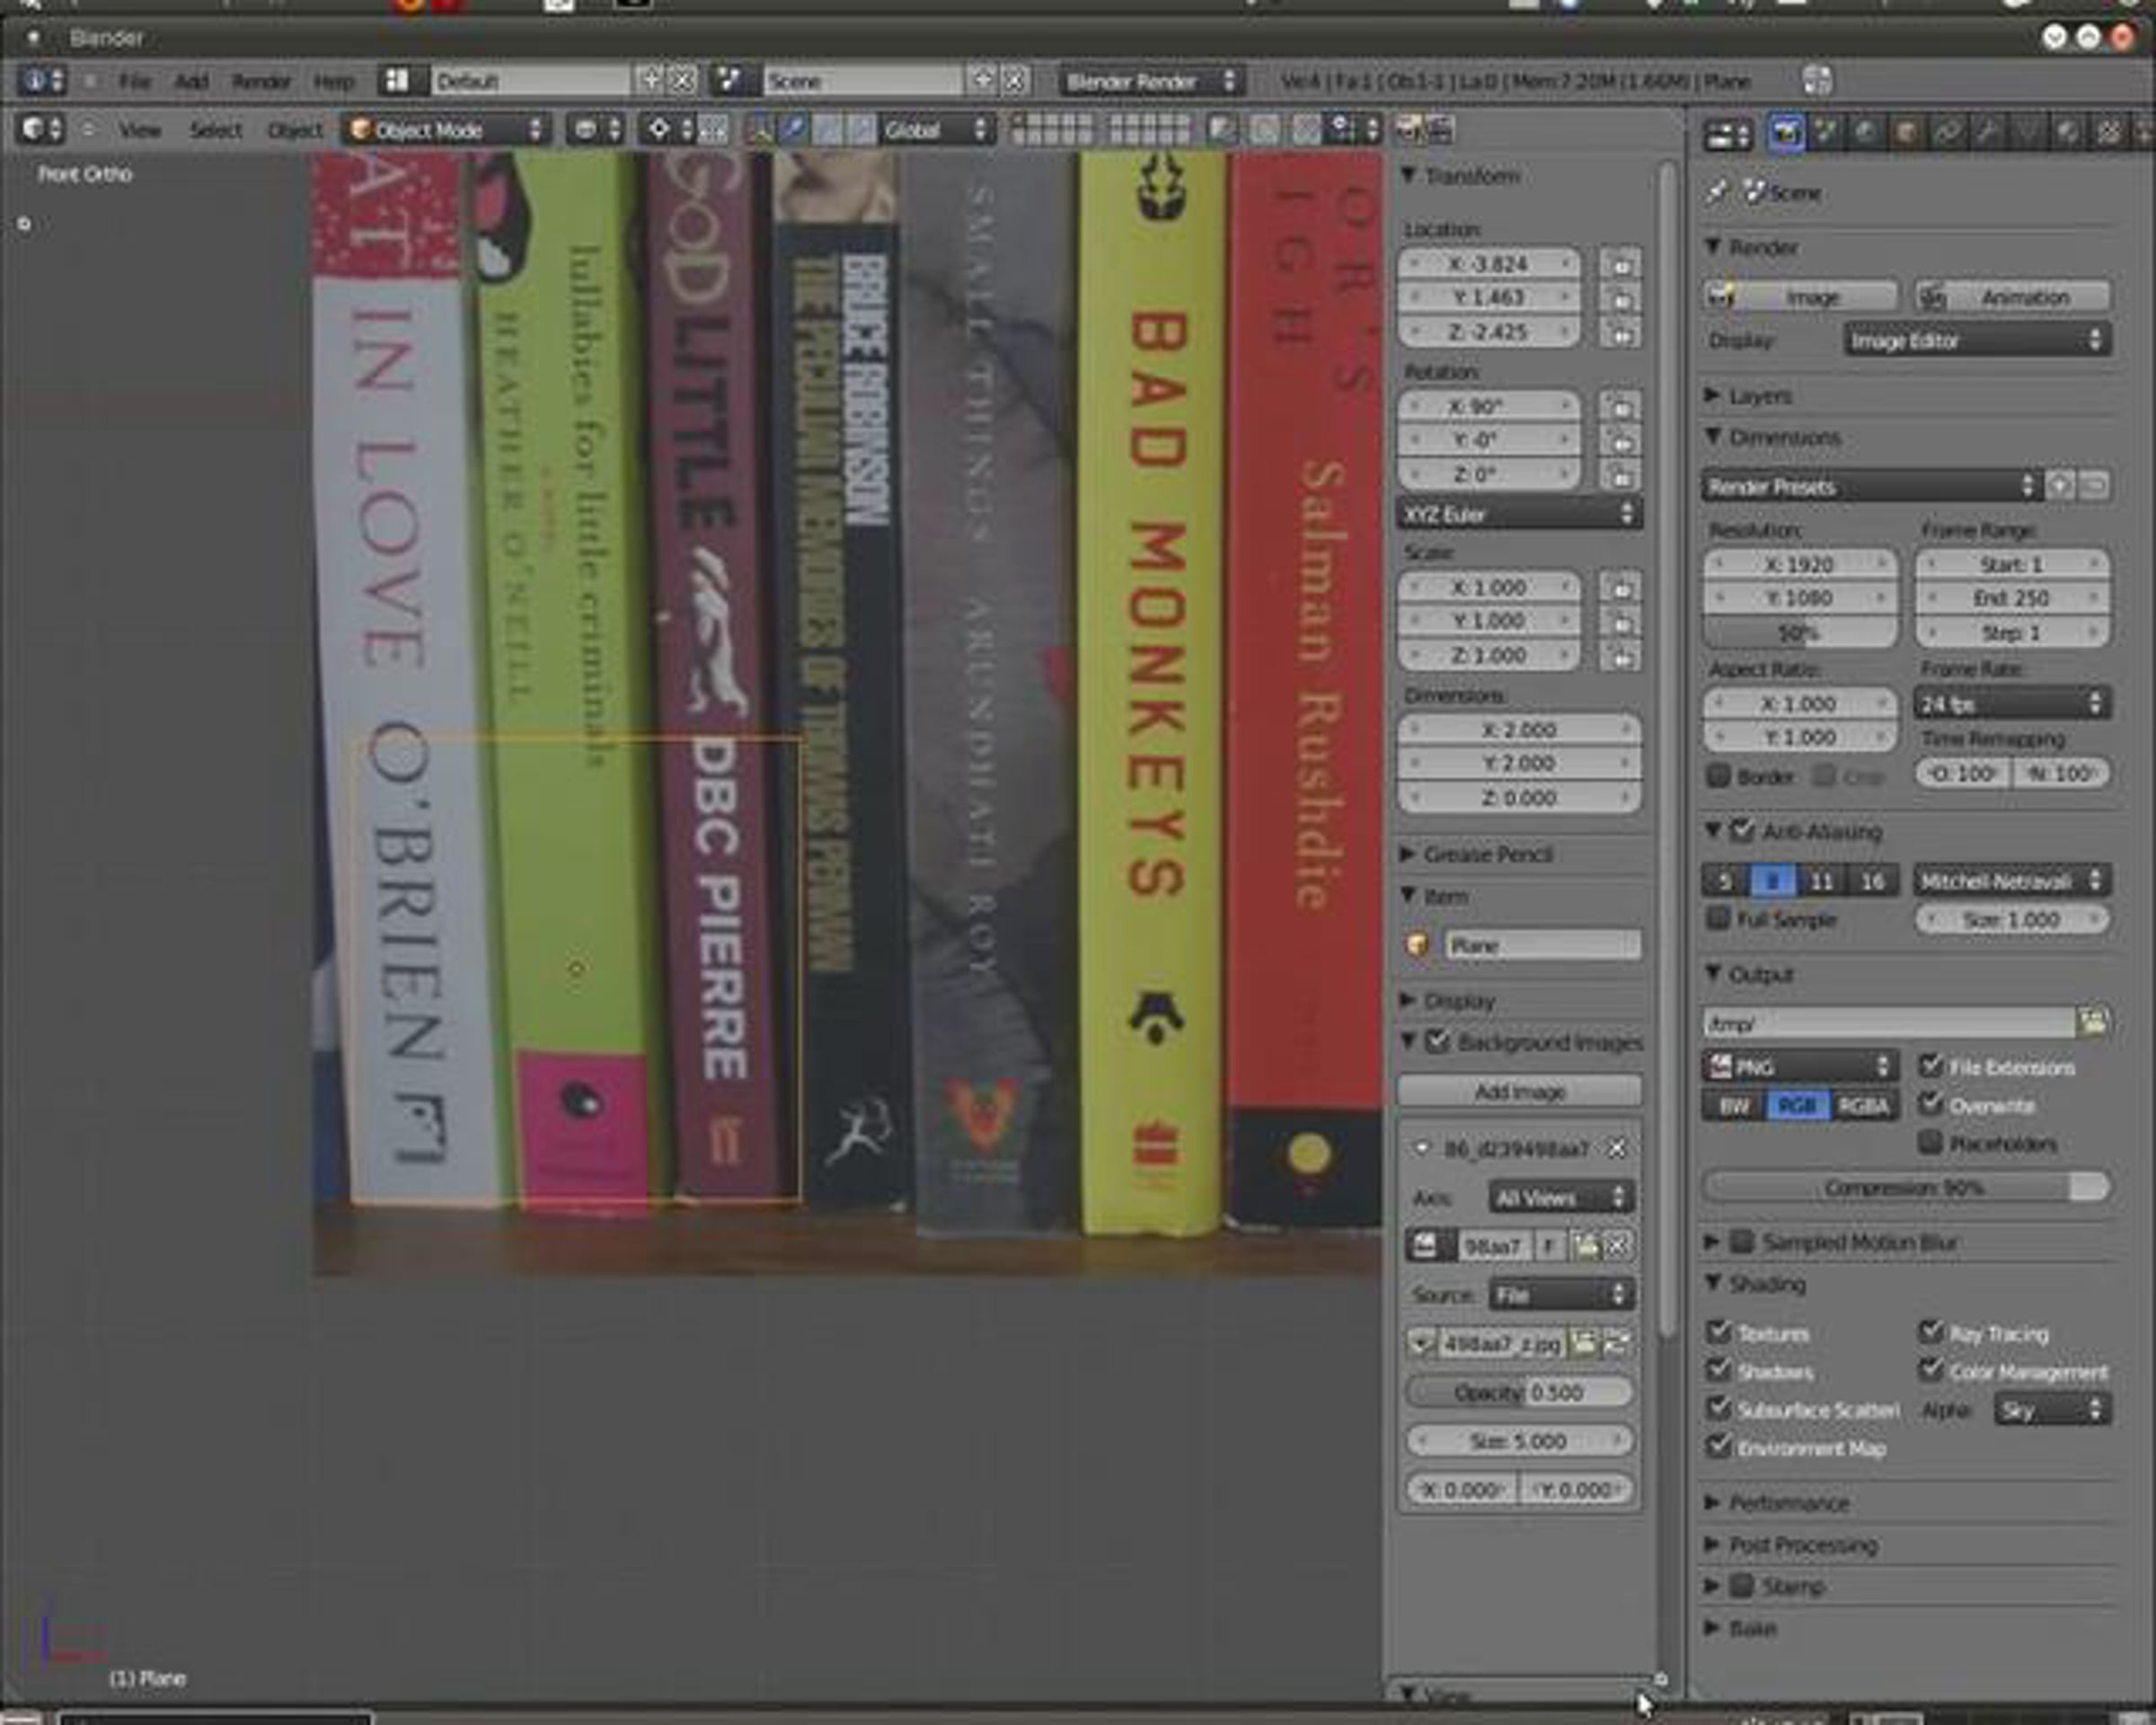The width and height of the screenshot is (2156, 1725).
Task: Expand the Layers panel
Action: point(1758,396)
